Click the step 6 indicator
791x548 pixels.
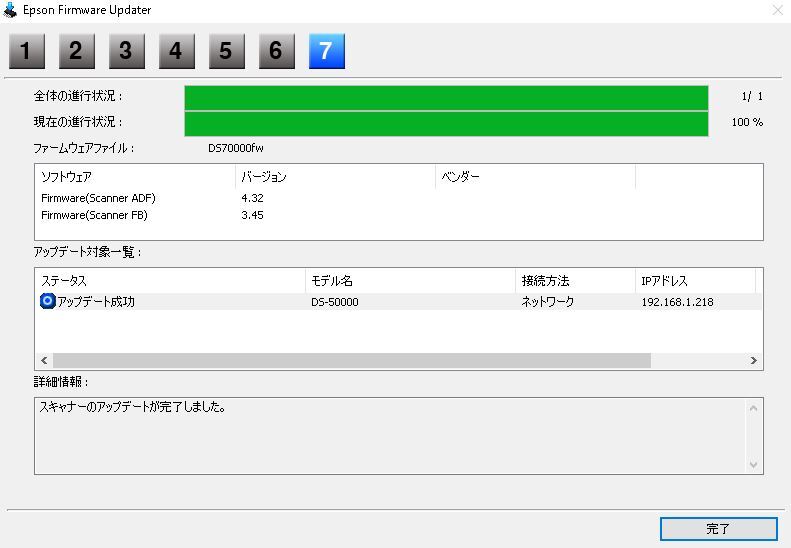coord(276,51)
